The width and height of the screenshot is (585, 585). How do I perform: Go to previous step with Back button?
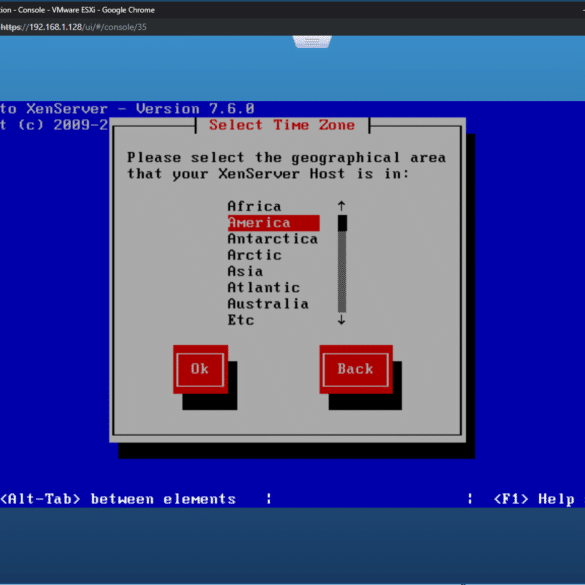pos(356,369)
